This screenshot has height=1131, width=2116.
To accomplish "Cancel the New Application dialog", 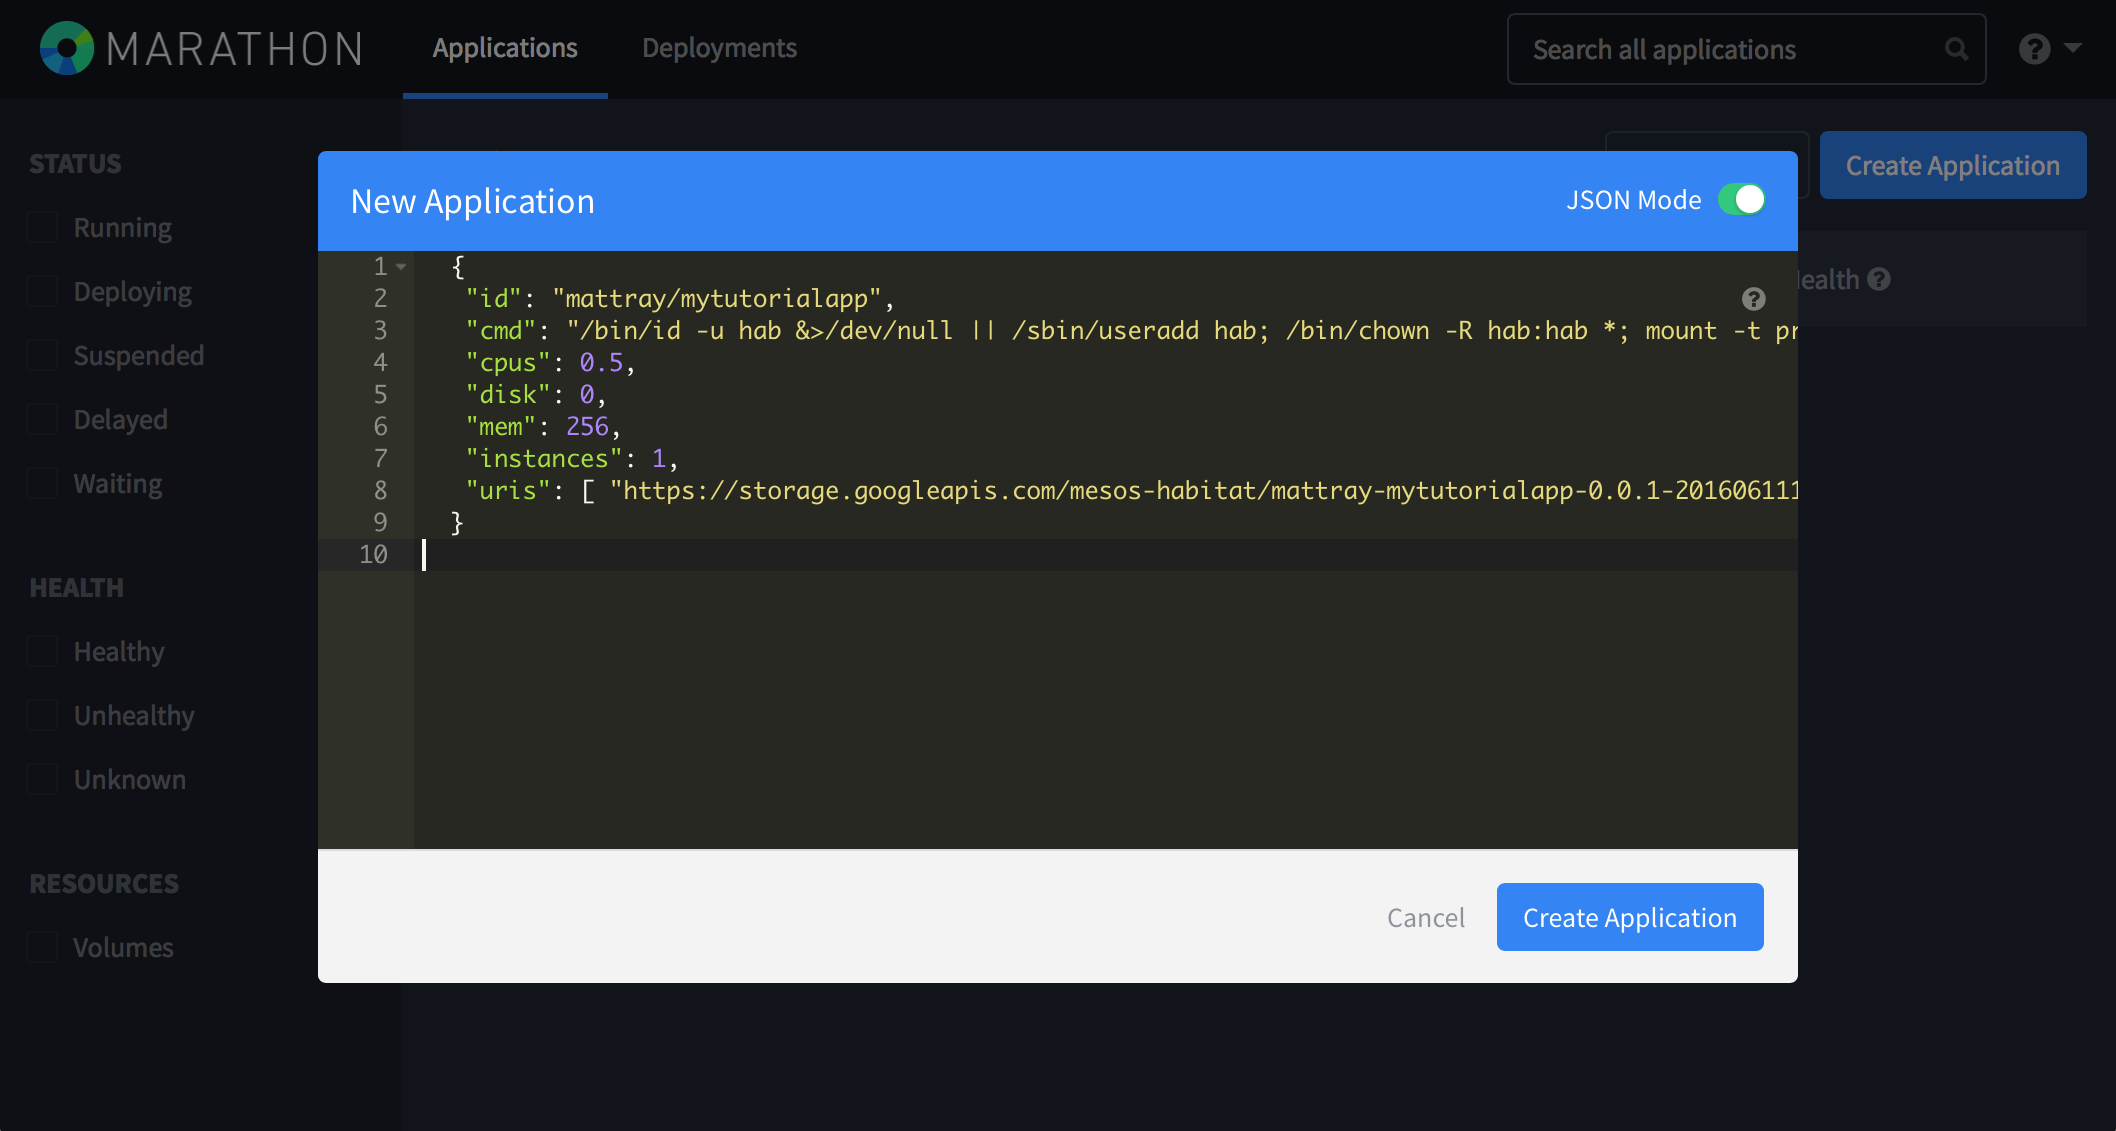I will pos(1426,917).
